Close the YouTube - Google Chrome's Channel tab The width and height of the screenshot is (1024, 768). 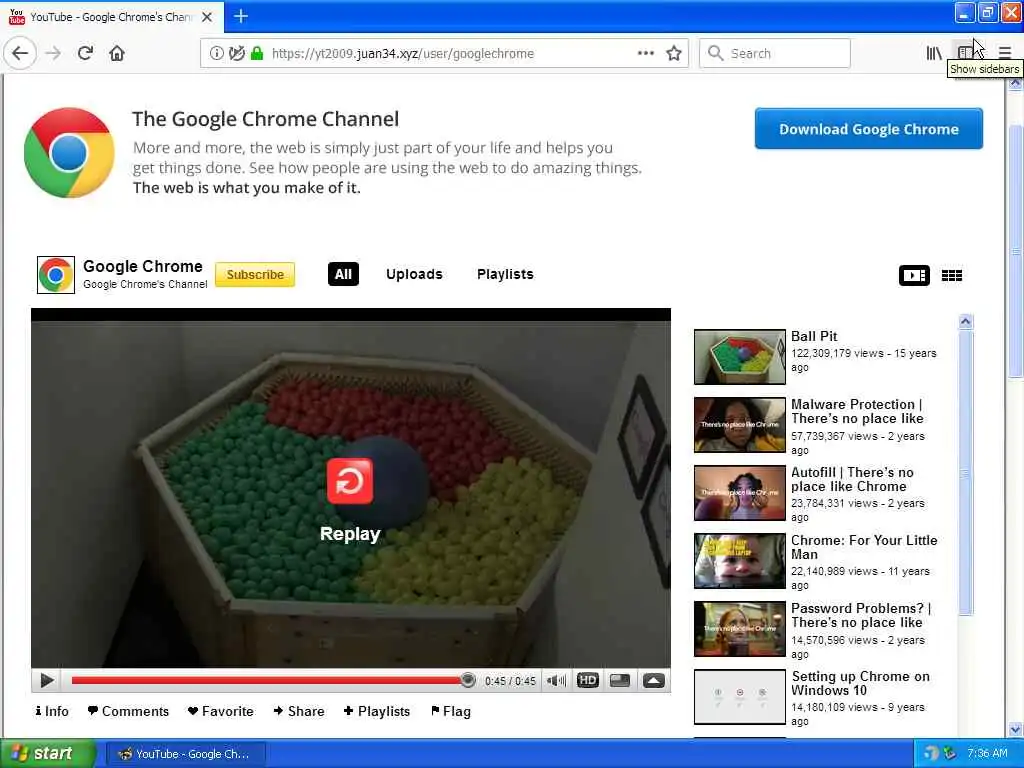[207, 17]
